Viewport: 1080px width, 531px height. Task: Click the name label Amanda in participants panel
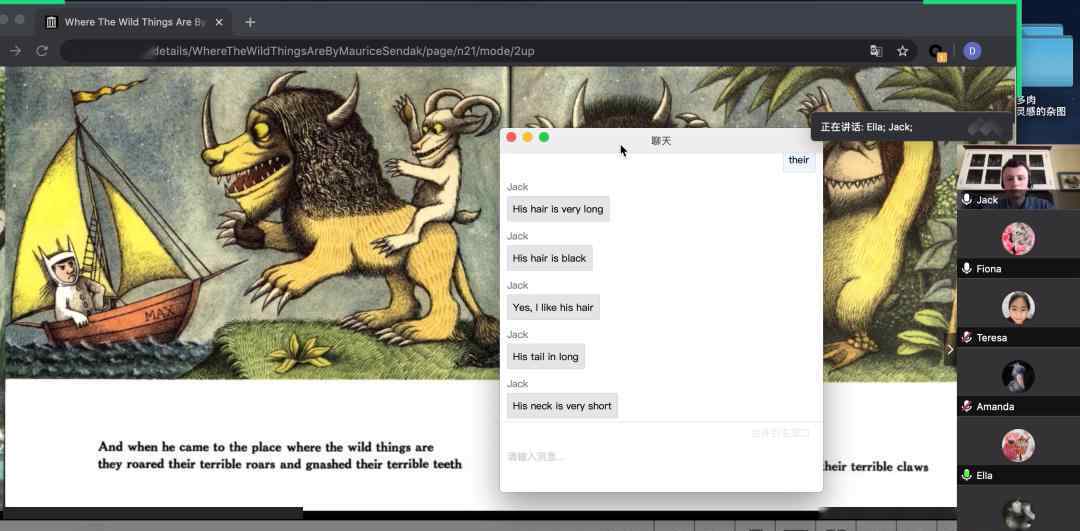pos(995,406)
